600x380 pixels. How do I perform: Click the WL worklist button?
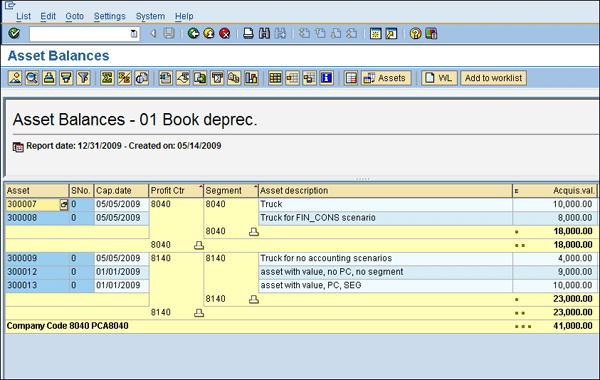(439, 78)
